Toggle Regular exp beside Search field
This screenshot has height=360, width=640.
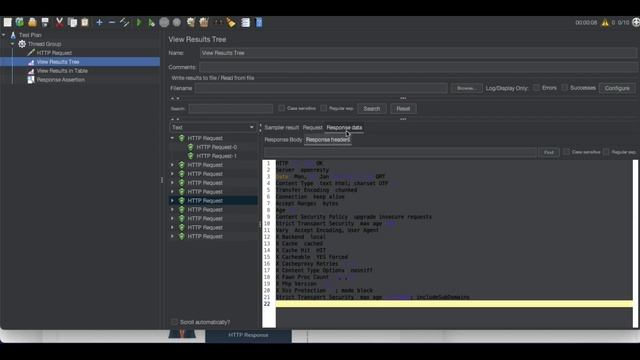click(x=324, y=108)
